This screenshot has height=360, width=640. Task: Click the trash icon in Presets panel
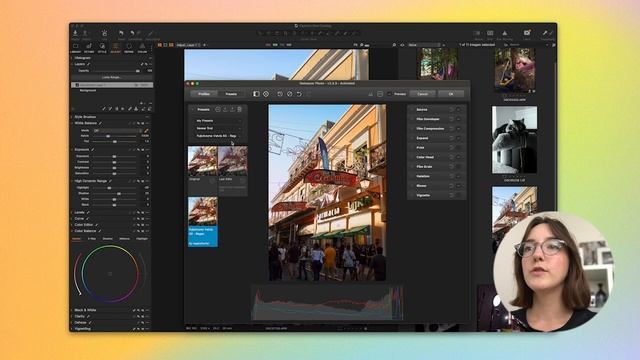(x=240, y=109)
